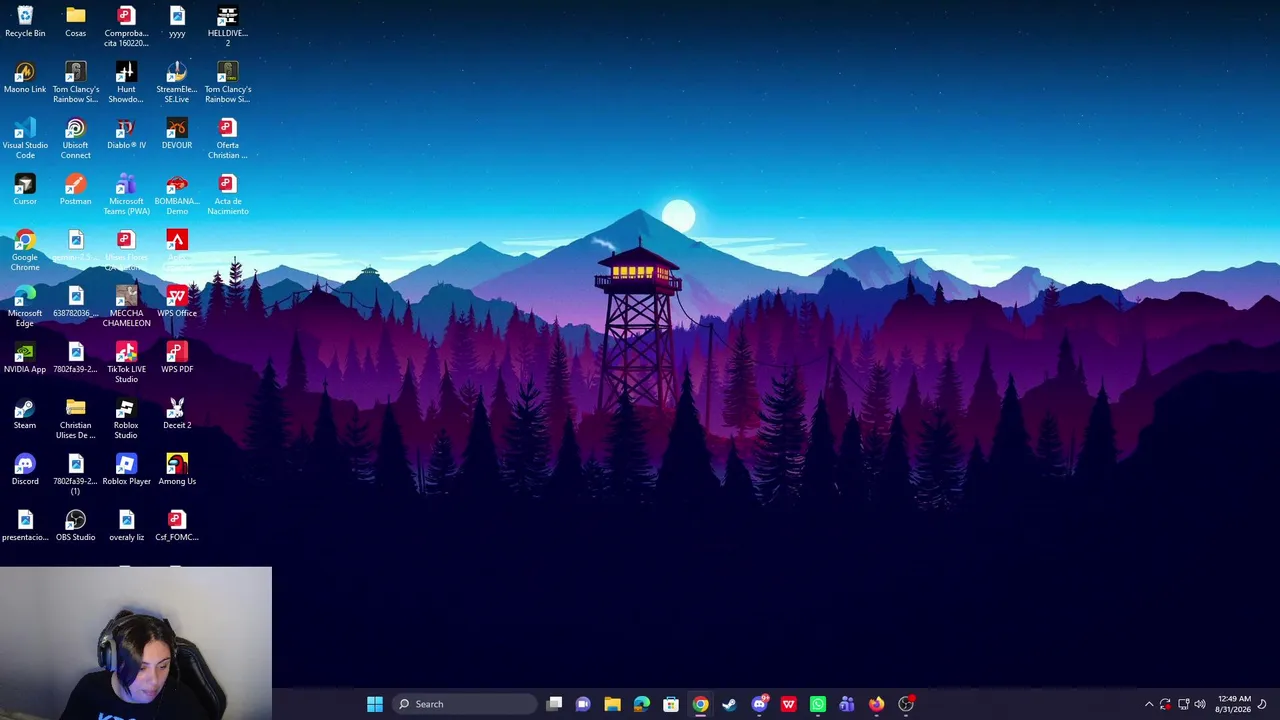Switch to OBS Studio on the taskbar

(x=906, y=704)
